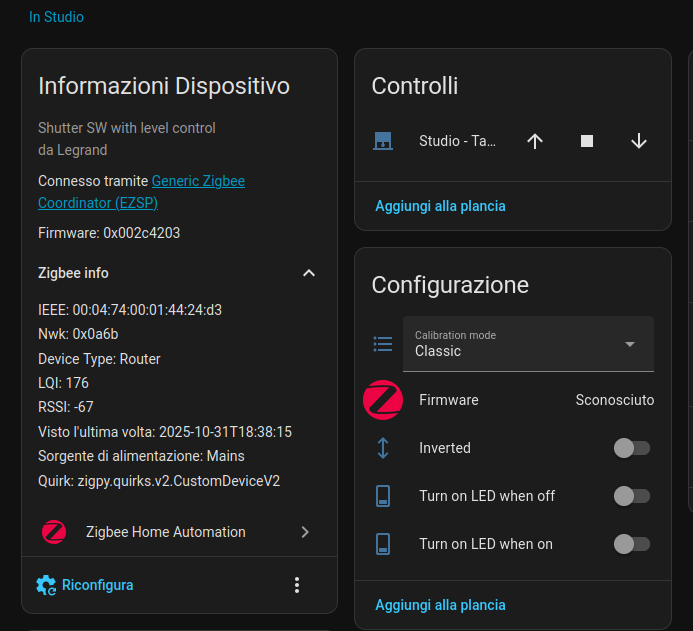Click the Zigbee logo beside Firmware
693x631 pixels.
tap(382, 400)
